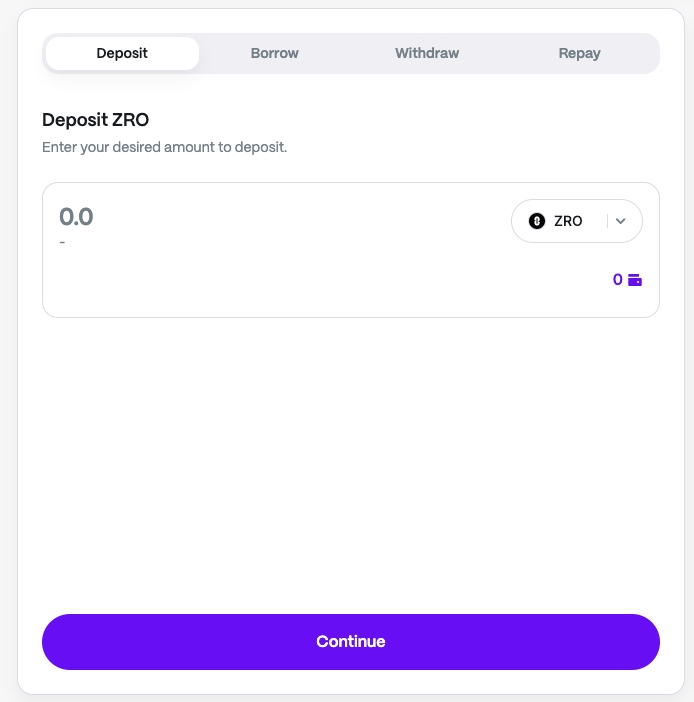Click the divider line inside ZRO selector
Image resolution: width=694 pixels, height=702 pixels.
[x=607, y=221]
